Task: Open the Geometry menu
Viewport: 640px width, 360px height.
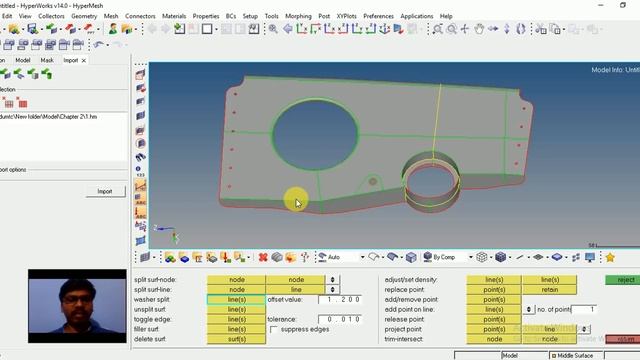Action: (84, 16)
